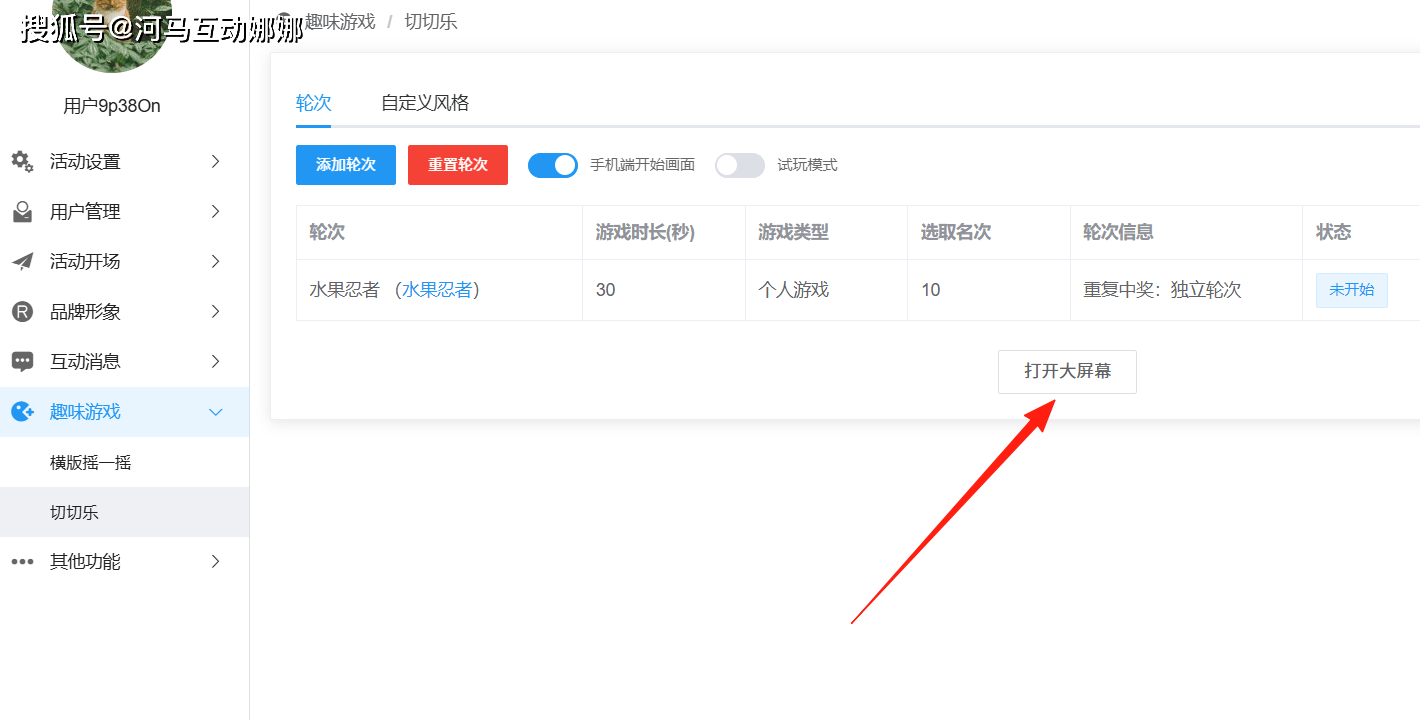Expand the 用户管理 chevron
Screen dimensions: 1420x720
point(215,211)
